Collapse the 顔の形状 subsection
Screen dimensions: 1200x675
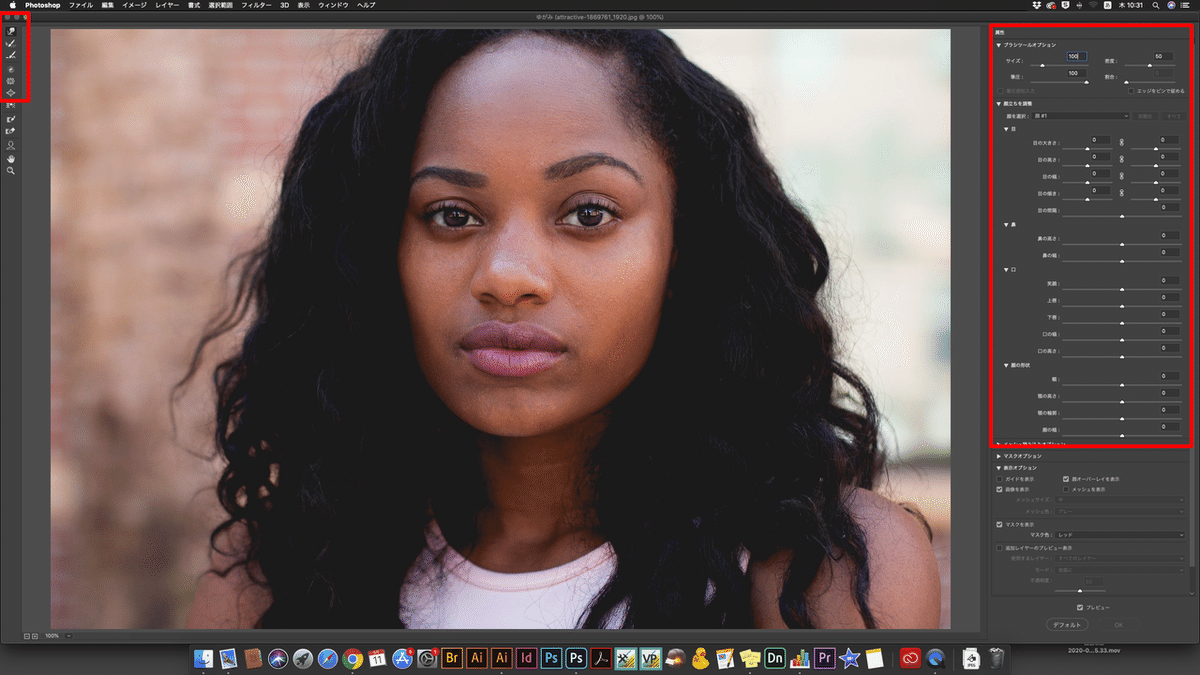1006,365
